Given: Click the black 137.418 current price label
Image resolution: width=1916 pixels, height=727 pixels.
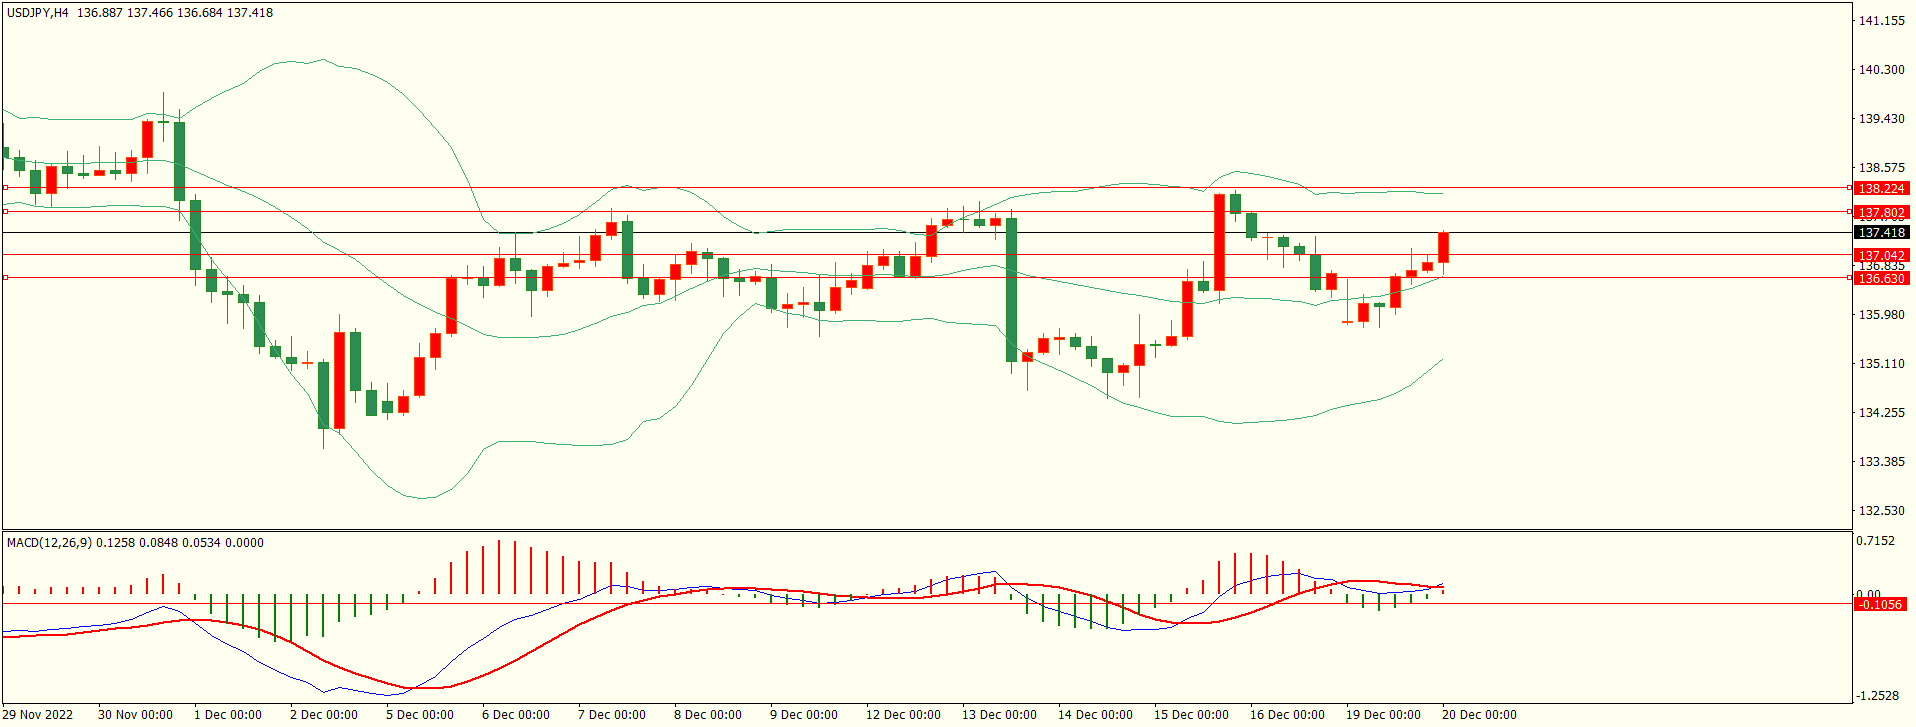Looking at the screenshot, I should 1881,233.
